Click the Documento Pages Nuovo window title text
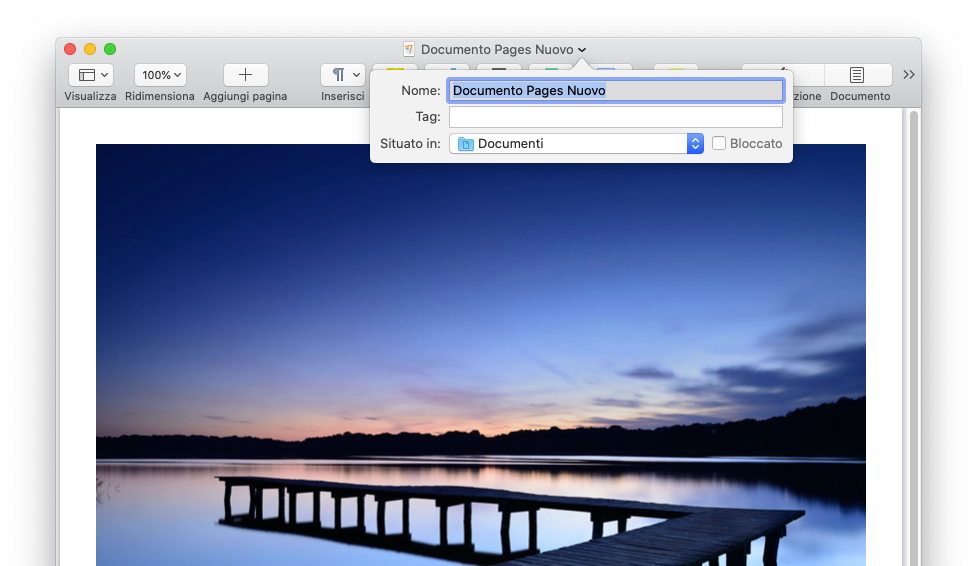Image resolution: width=977 pixels, height=566 pixels. coord(497,49)
